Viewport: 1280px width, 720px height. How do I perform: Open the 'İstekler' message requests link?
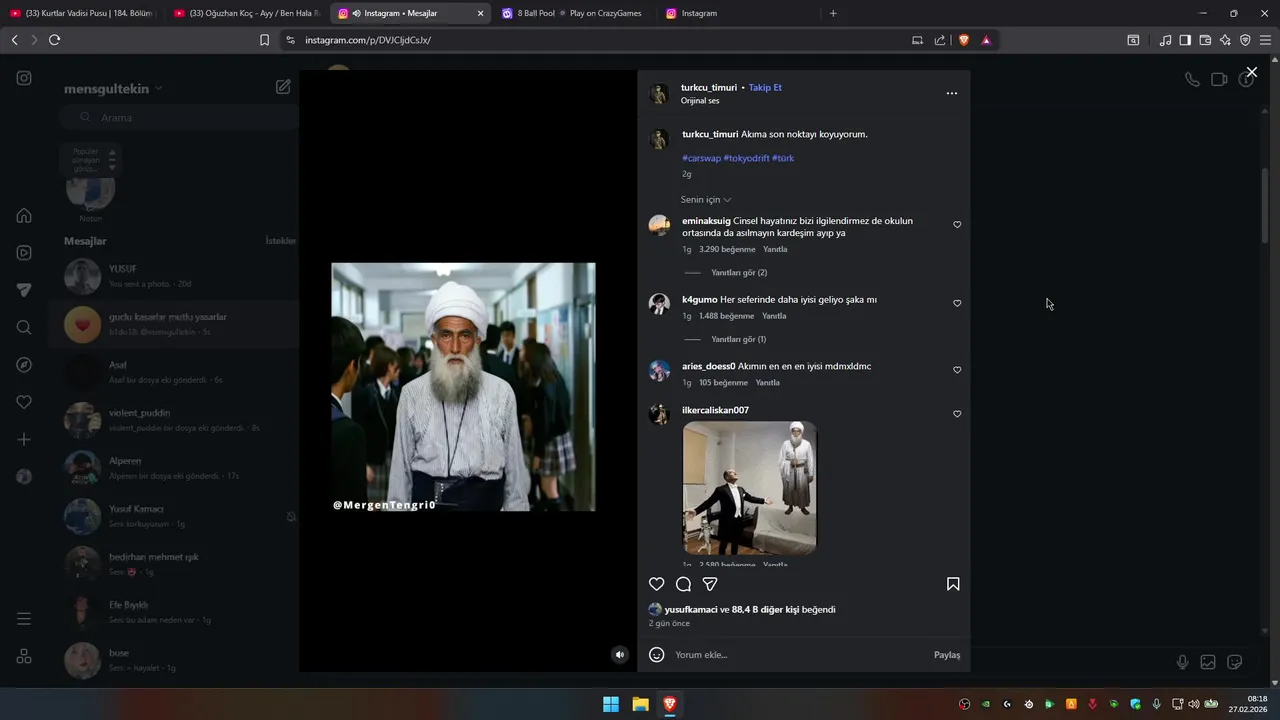coord(280,241)
